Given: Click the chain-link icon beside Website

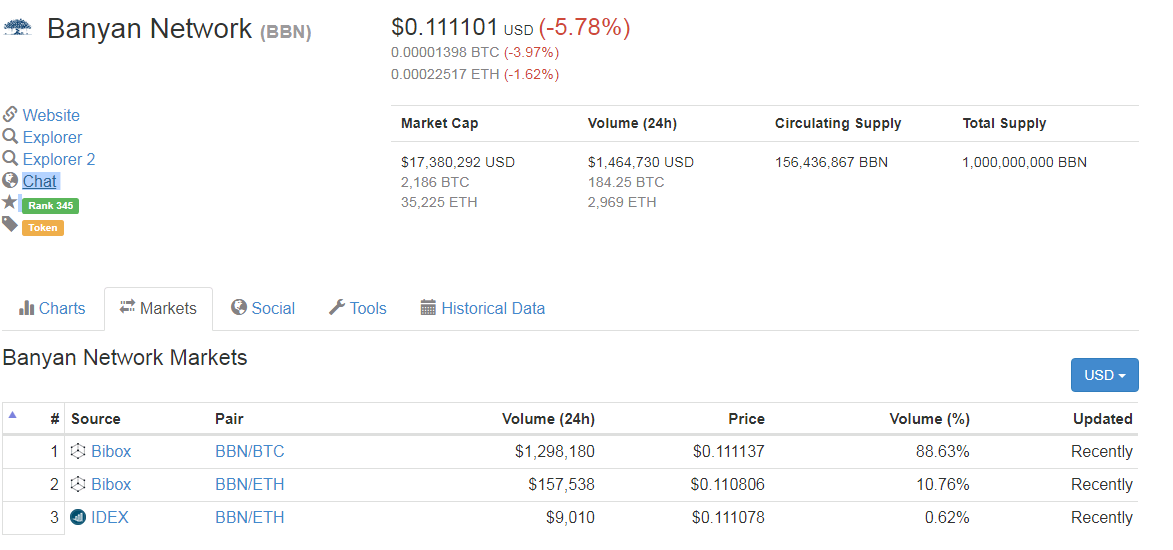Looking at the screenshot, I should tap(10, 114).
